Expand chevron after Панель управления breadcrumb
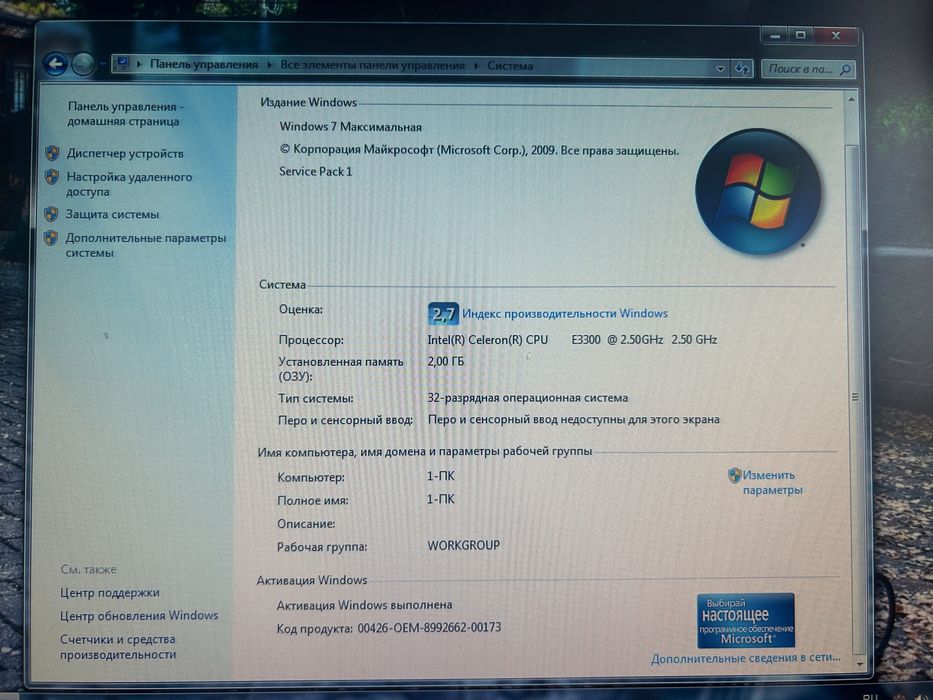 [x=269, y=65]
